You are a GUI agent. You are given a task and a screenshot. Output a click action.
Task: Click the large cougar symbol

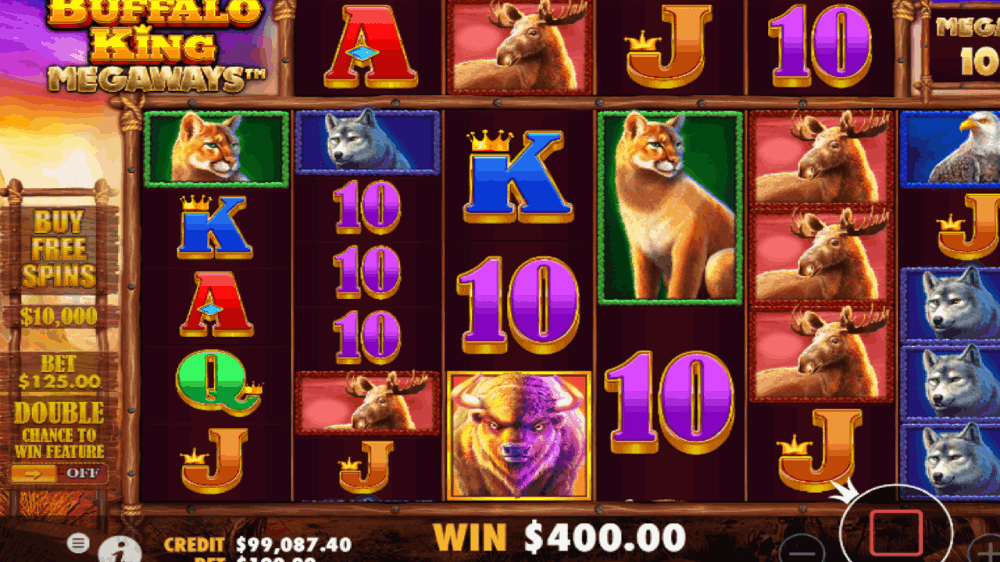click(x=670, y=207)
